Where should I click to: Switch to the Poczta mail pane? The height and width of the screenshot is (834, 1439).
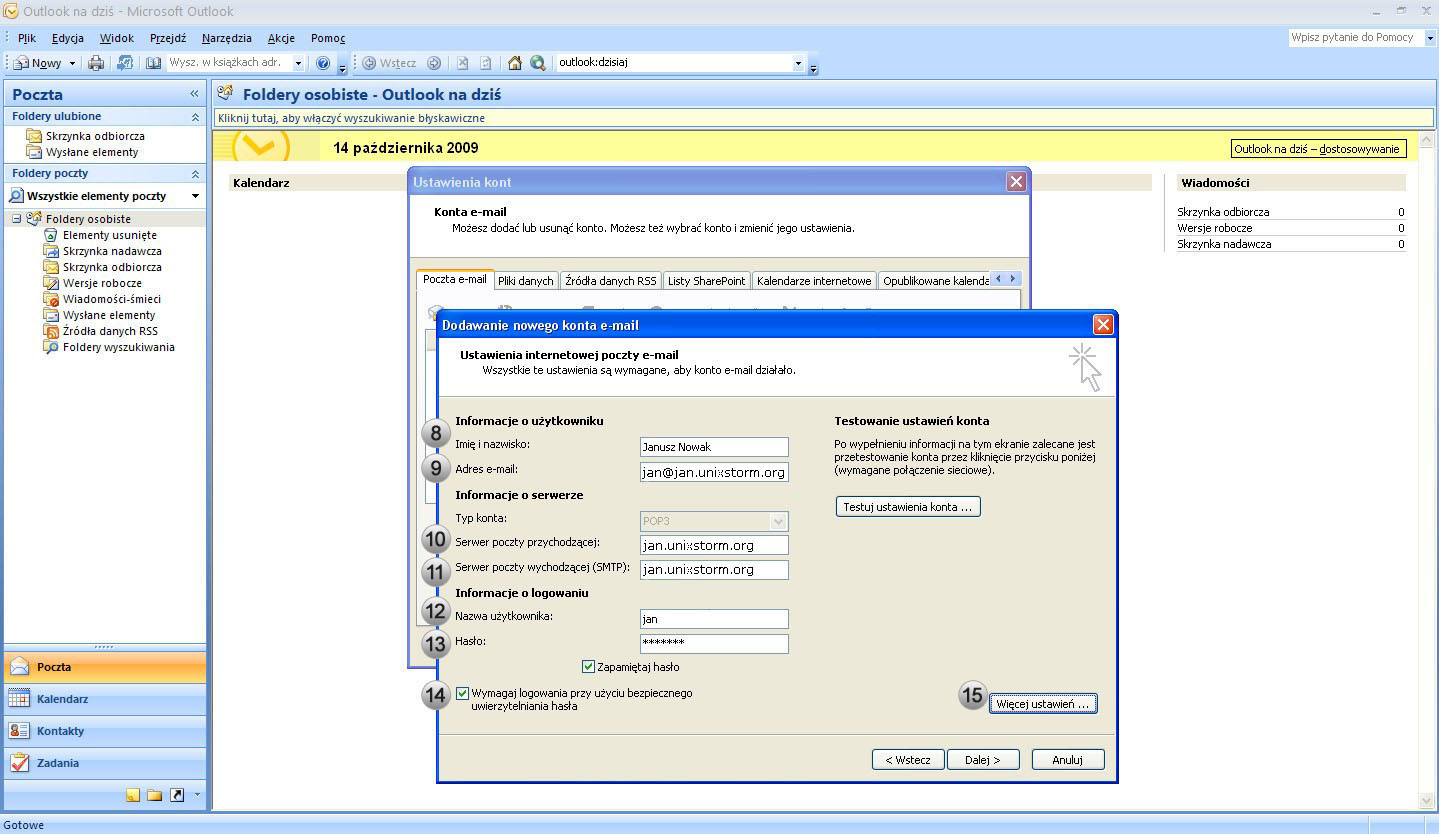click(105, 667)
